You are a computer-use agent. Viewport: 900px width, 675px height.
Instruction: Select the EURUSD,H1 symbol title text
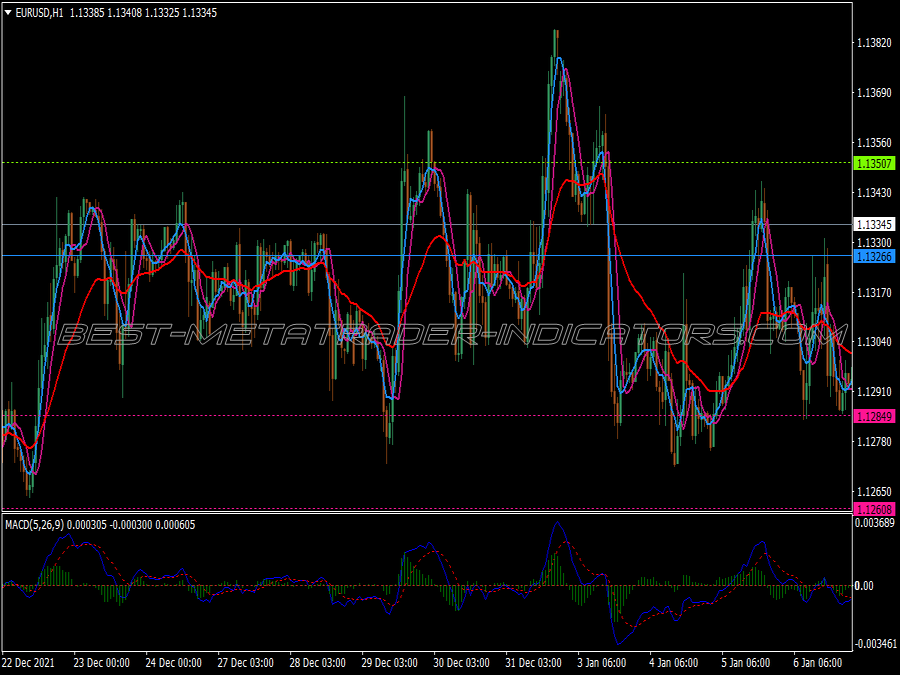(x=39, y=13)
